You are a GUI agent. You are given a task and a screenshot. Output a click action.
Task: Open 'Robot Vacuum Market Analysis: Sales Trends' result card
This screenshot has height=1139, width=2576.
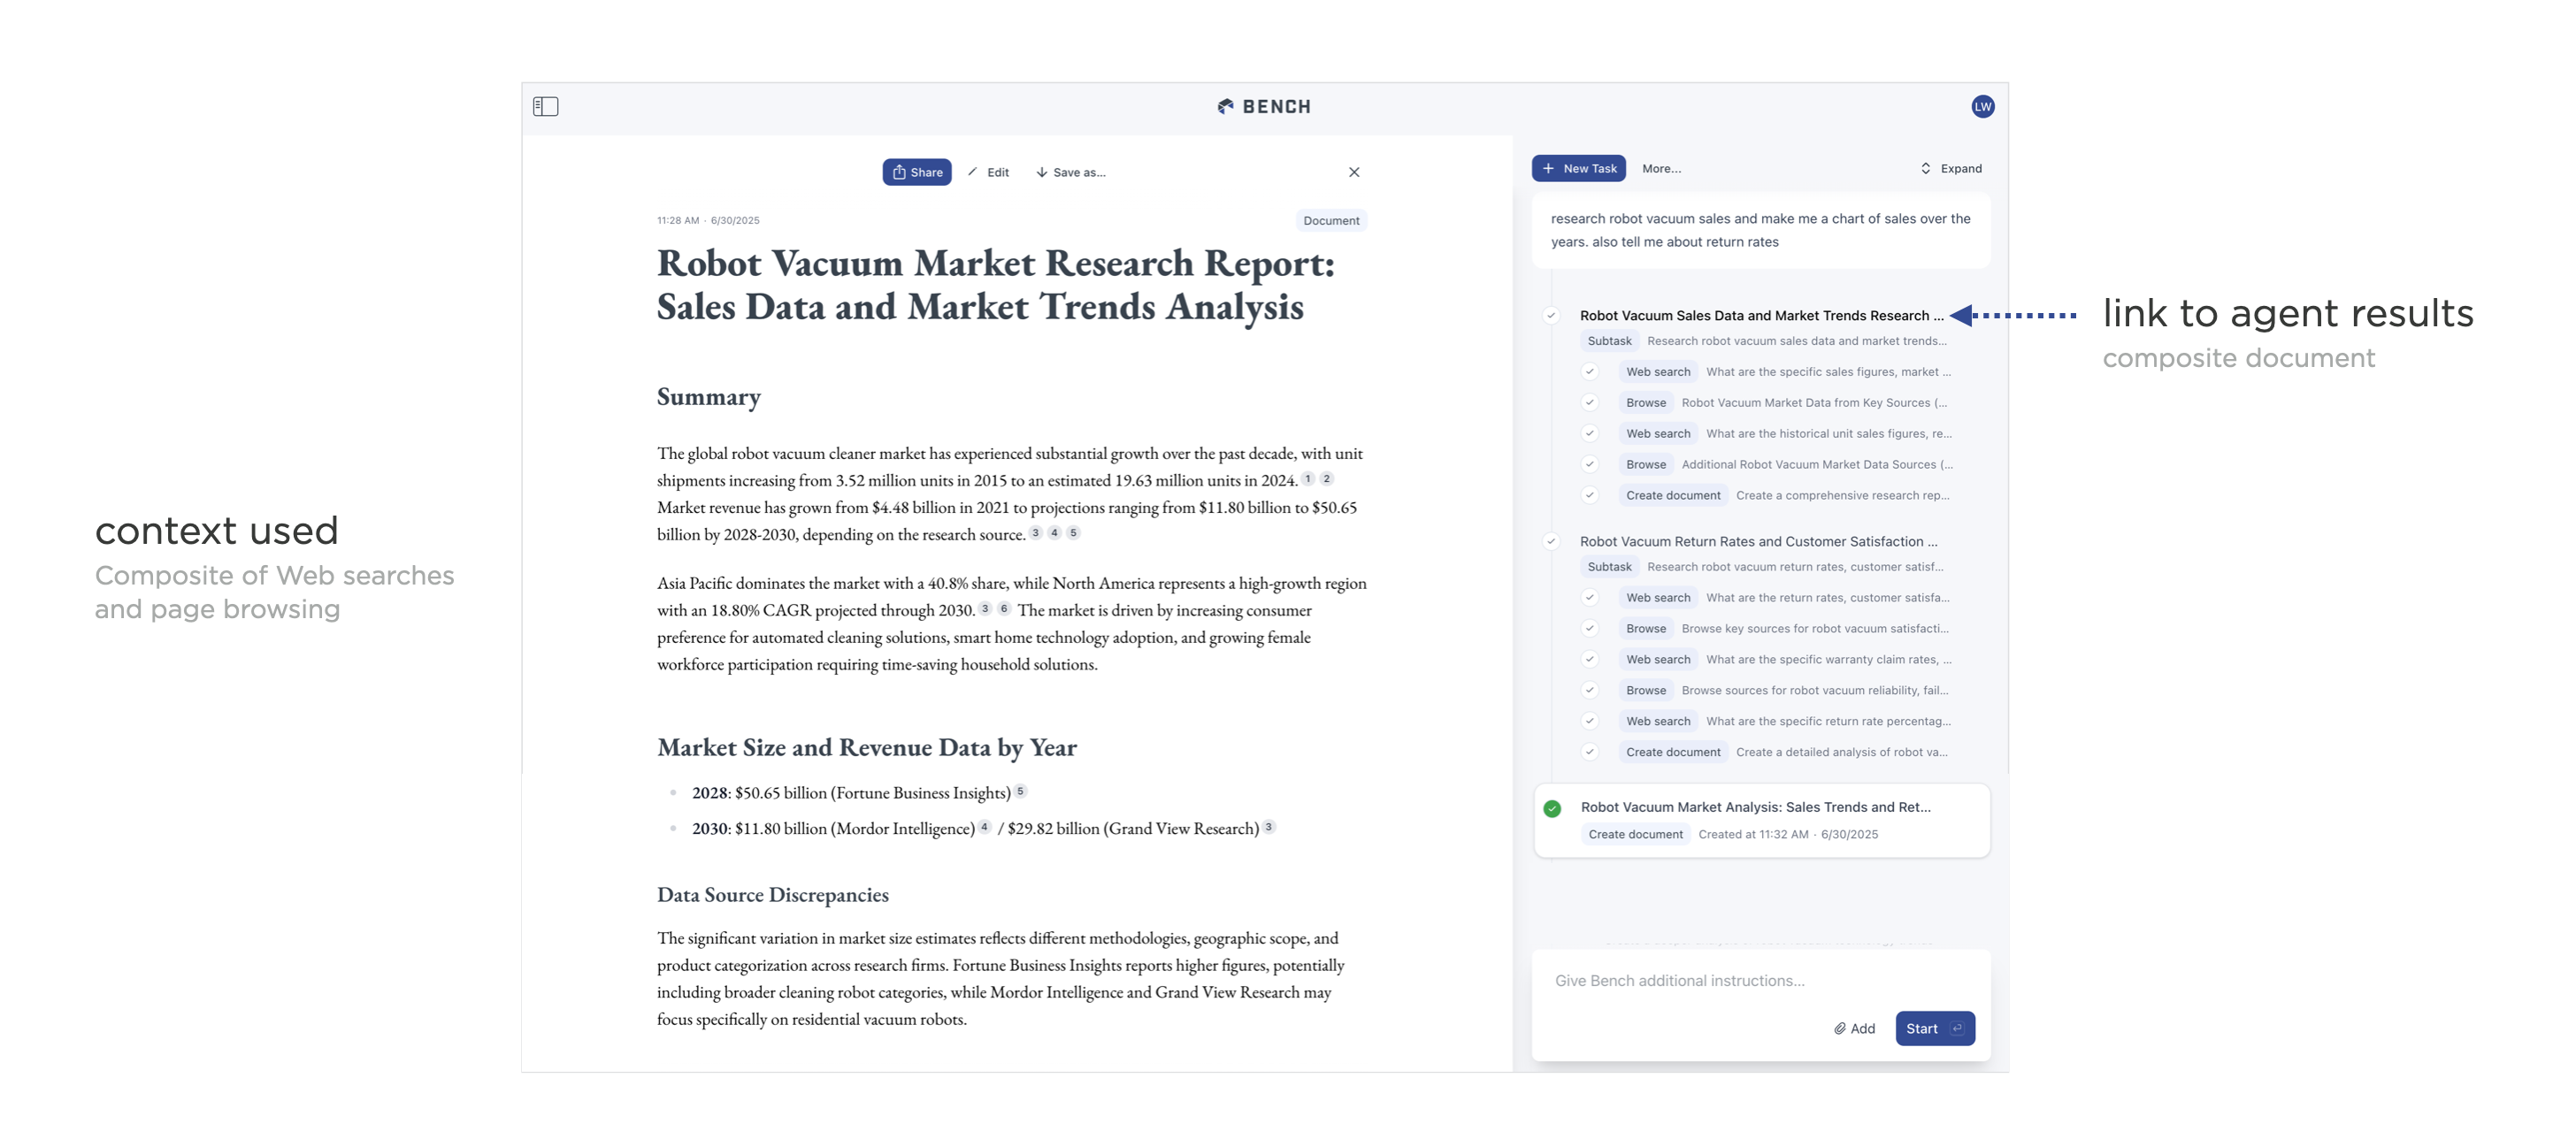coord(1761,820)
